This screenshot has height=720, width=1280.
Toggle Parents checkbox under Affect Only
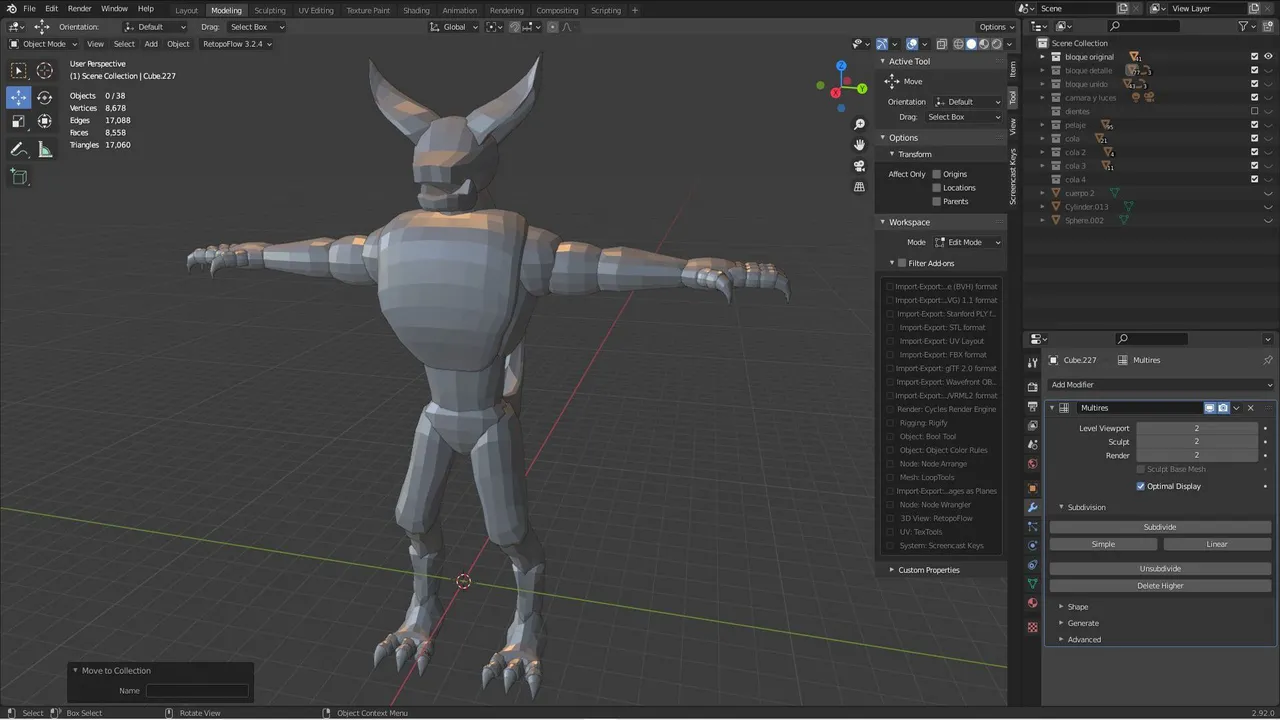tap(937, 201)
